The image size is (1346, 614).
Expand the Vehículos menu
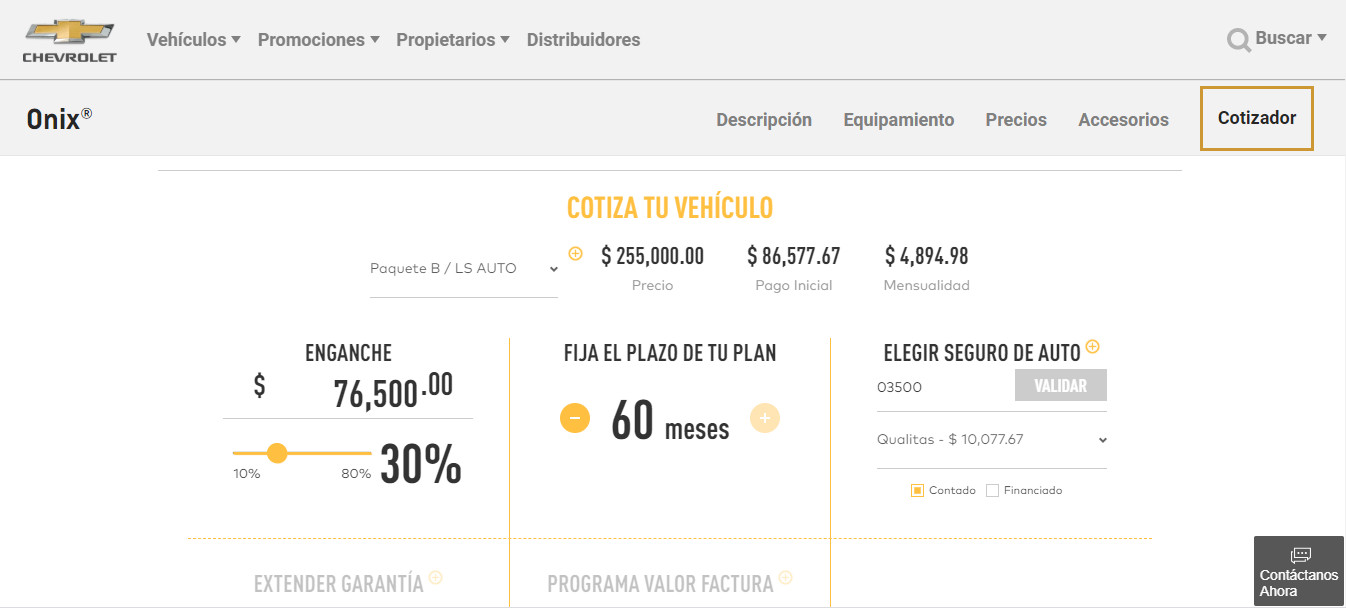click(193, 40)
